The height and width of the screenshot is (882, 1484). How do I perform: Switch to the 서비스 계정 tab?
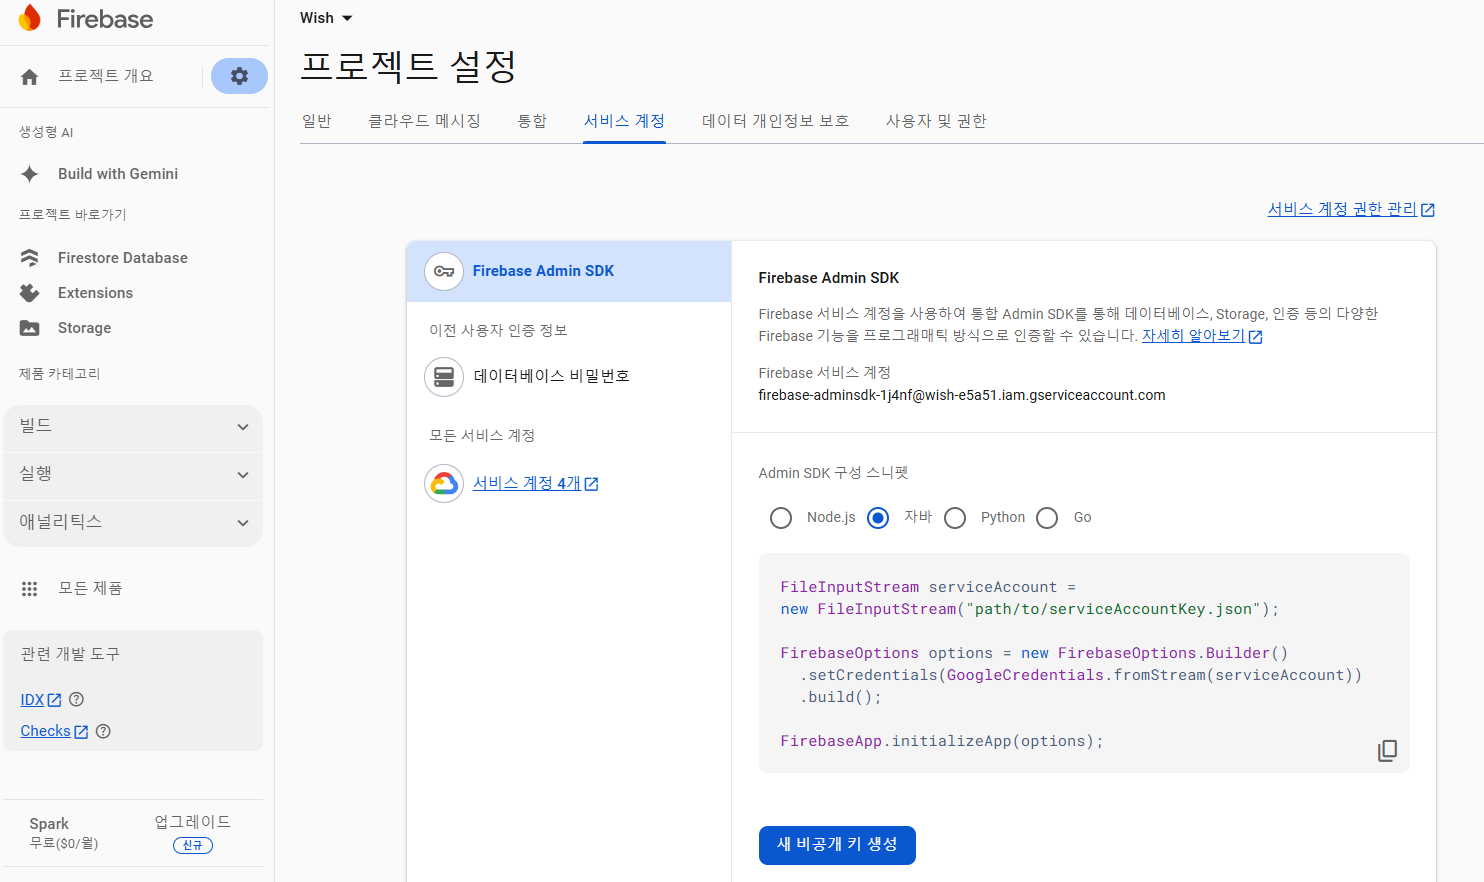click(x=625, y=121)
